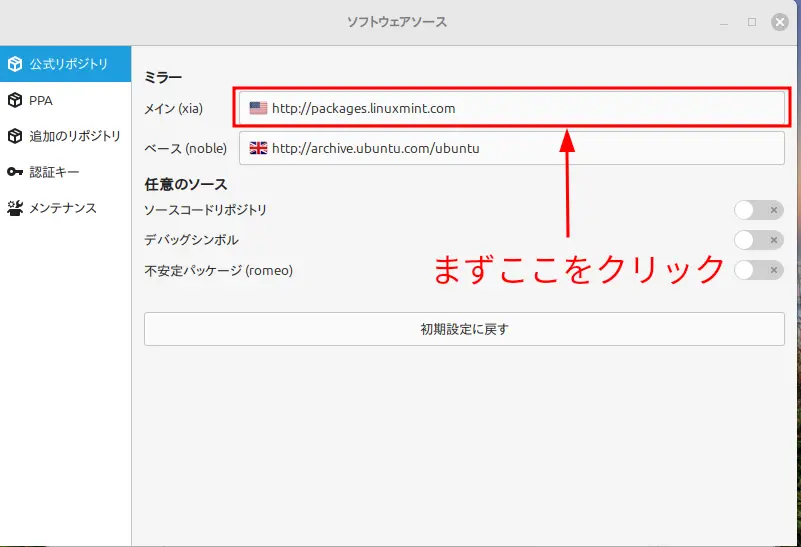Click the 認証キー key icon

pos(15,172)
